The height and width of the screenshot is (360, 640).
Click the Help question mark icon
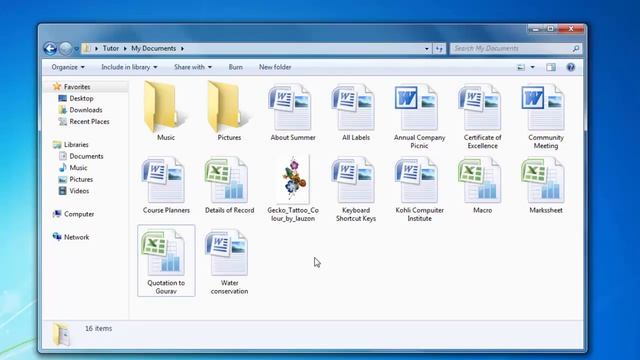571,67
